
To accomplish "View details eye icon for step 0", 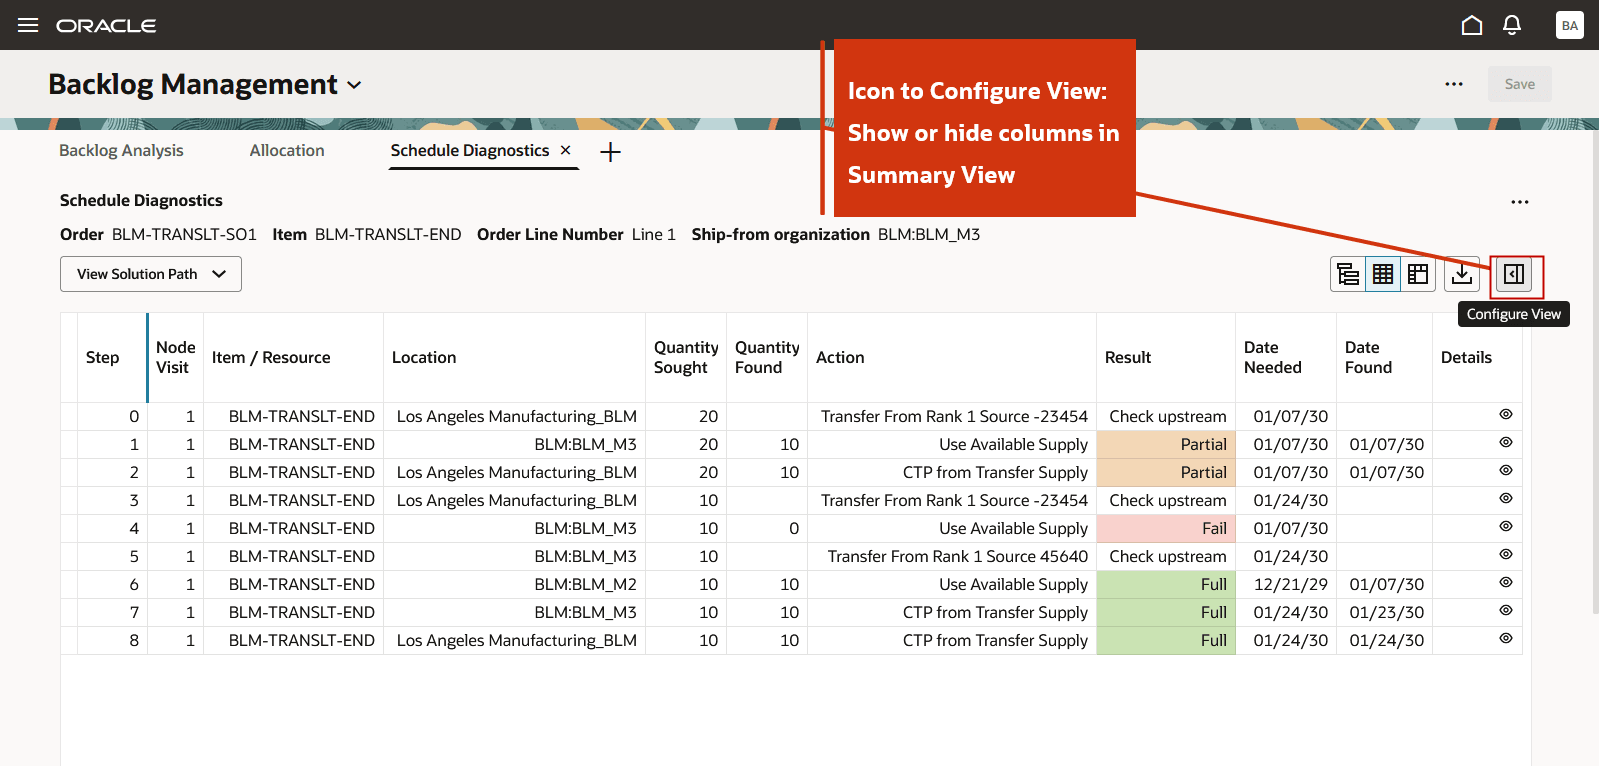I will coord(1506,414).
